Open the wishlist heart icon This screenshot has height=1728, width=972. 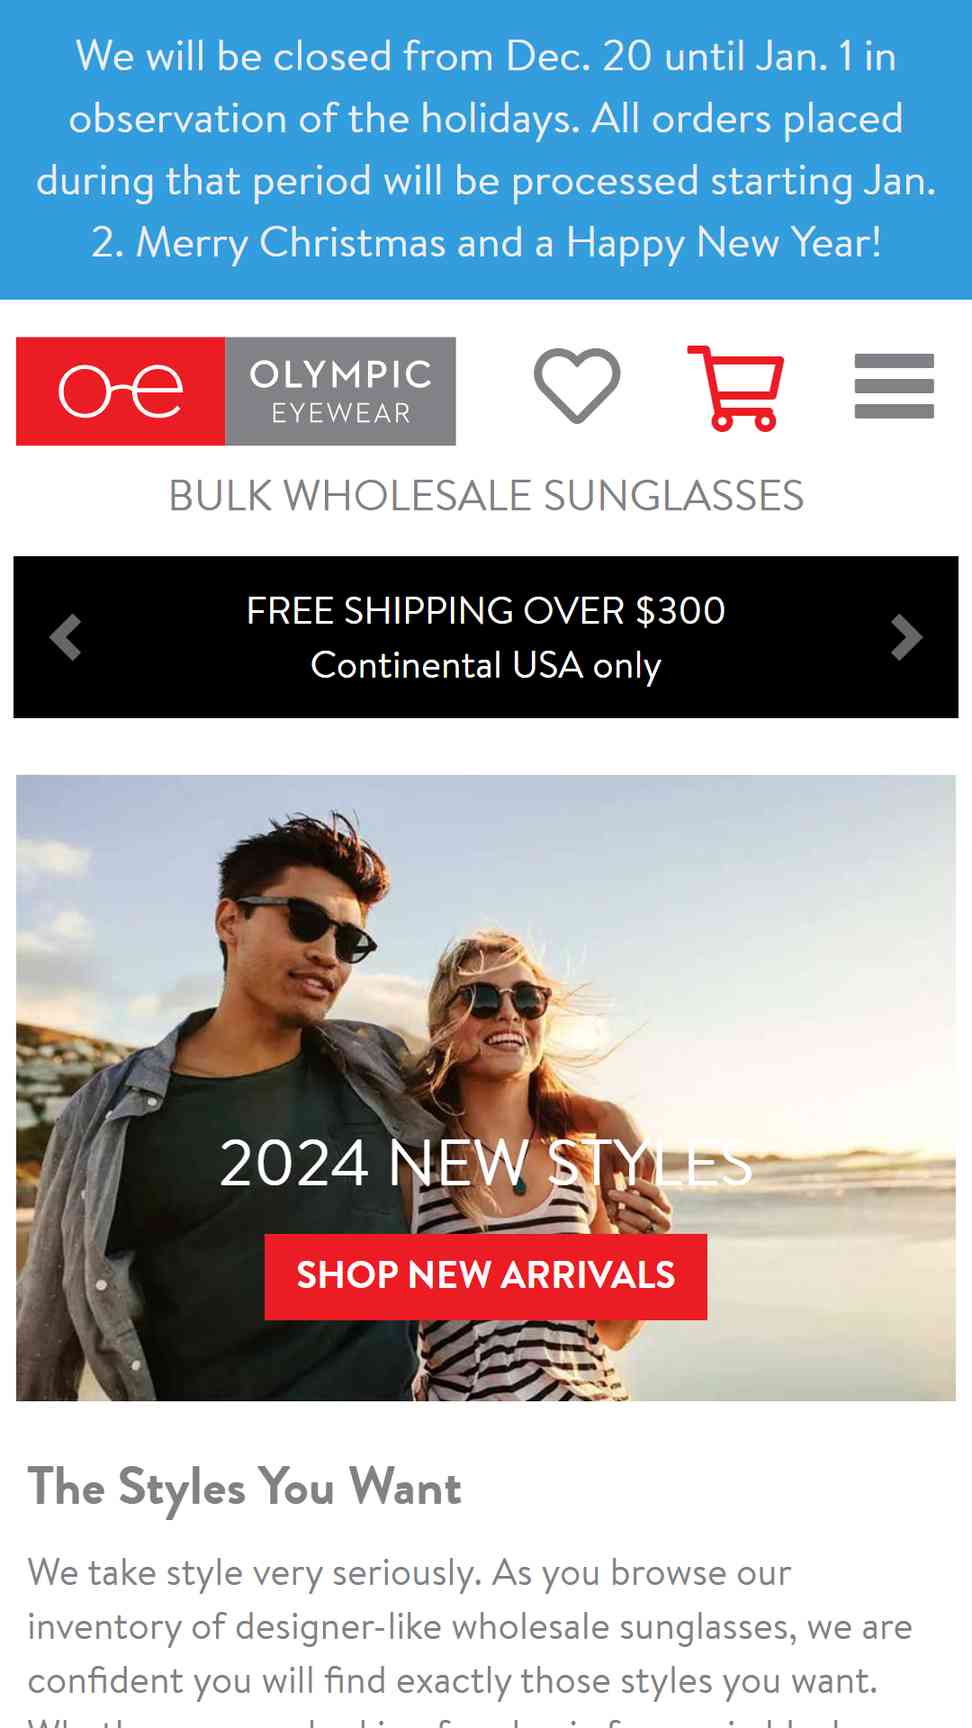tap(577, 385)
